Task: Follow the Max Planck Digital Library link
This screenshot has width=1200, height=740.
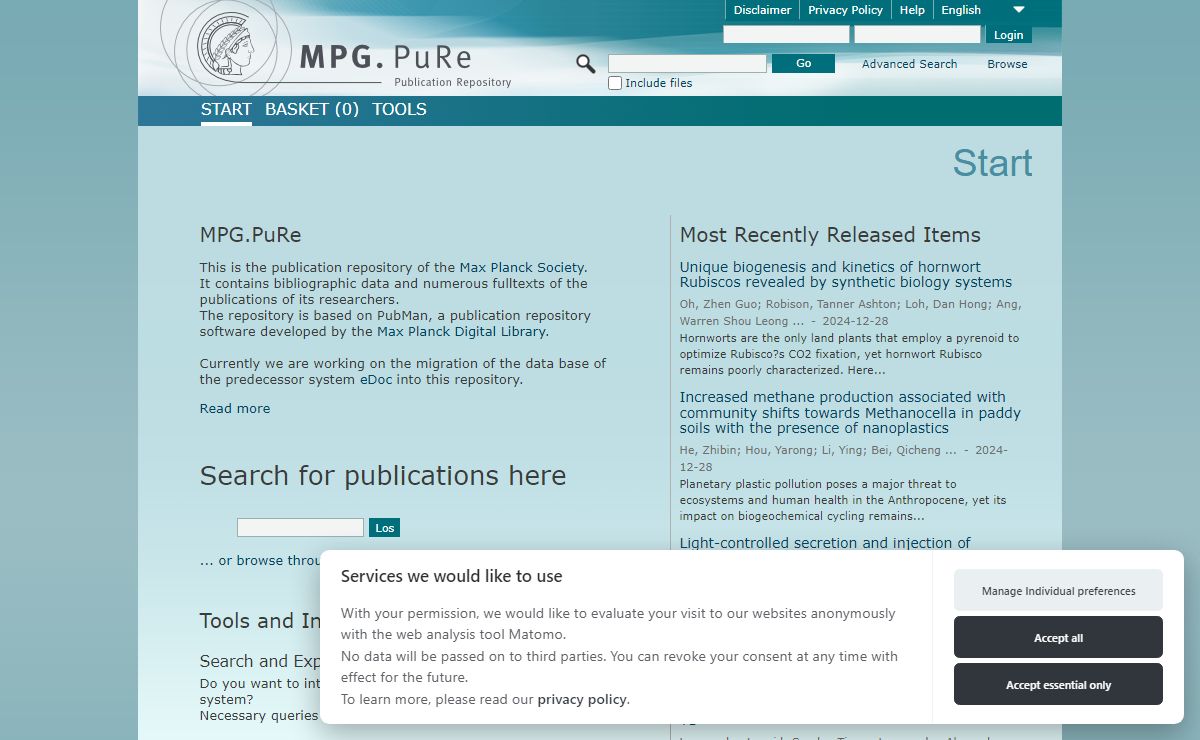Action: point(462,331)
